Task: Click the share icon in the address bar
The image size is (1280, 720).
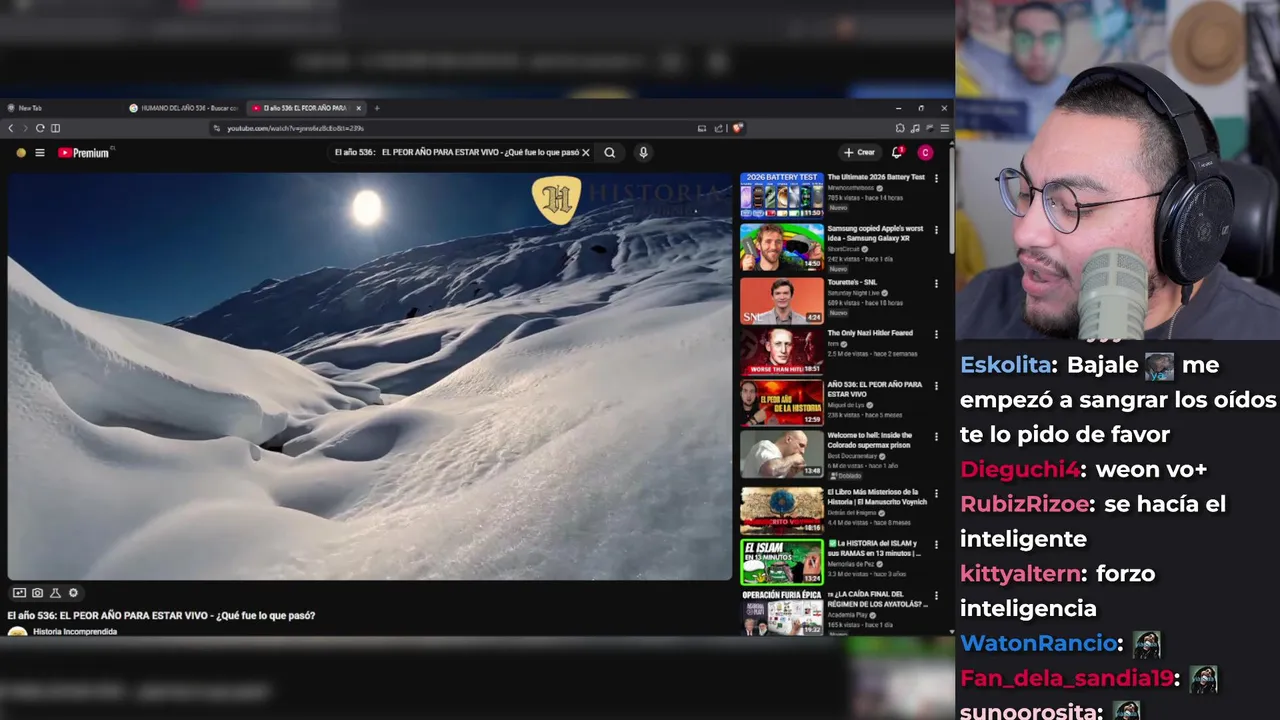Action: [718, 128]
